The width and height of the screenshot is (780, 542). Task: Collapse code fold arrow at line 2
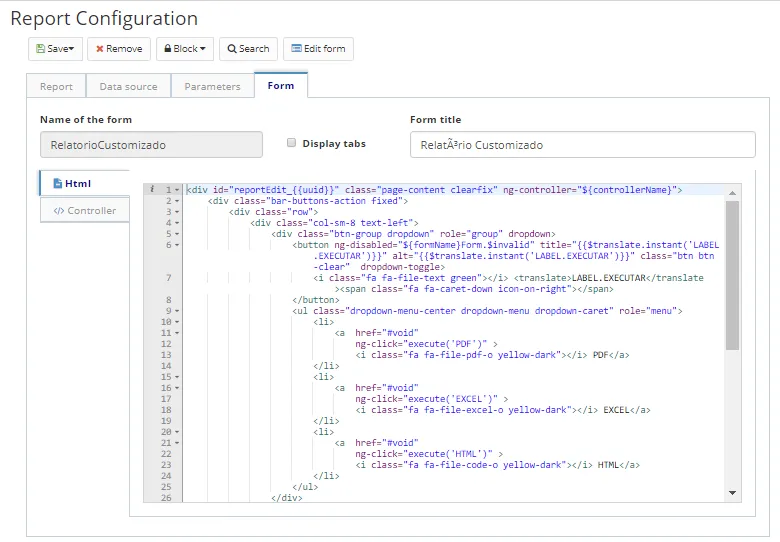point(177,201)
